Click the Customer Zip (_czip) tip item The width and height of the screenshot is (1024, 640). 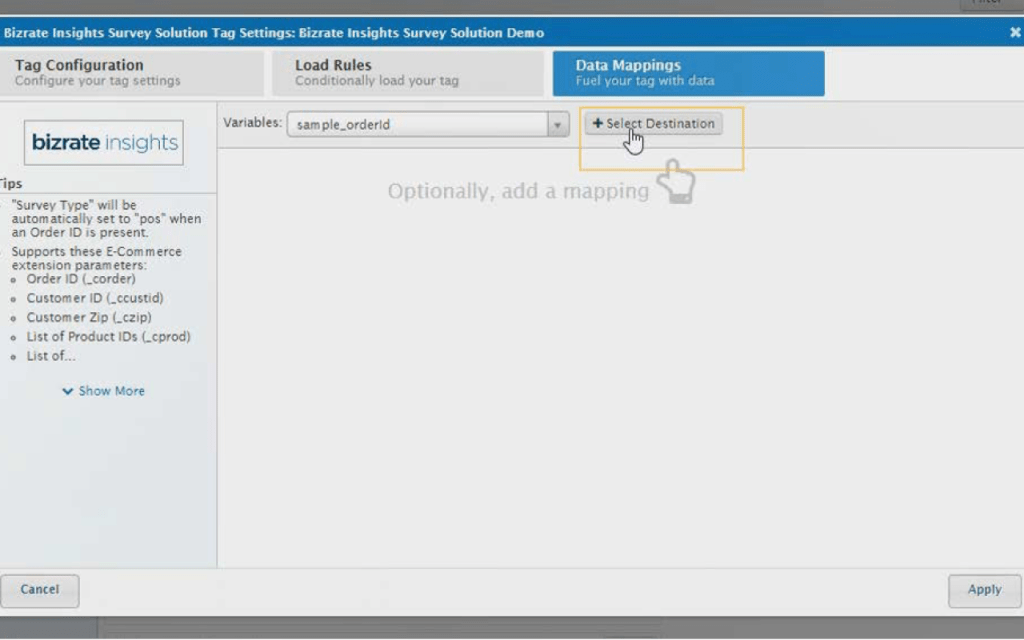point(89,317)
